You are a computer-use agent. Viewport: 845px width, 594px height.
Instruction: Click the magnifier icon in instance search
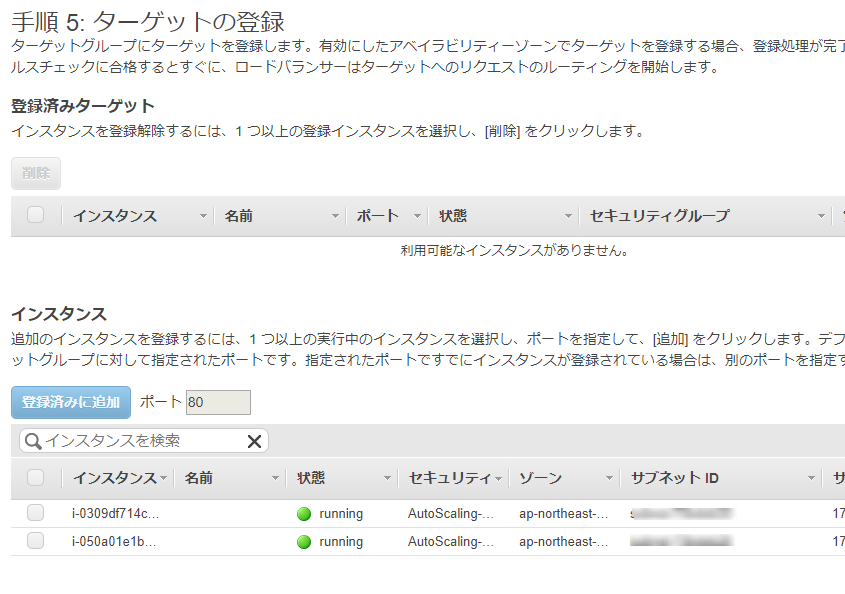[33, 441]
